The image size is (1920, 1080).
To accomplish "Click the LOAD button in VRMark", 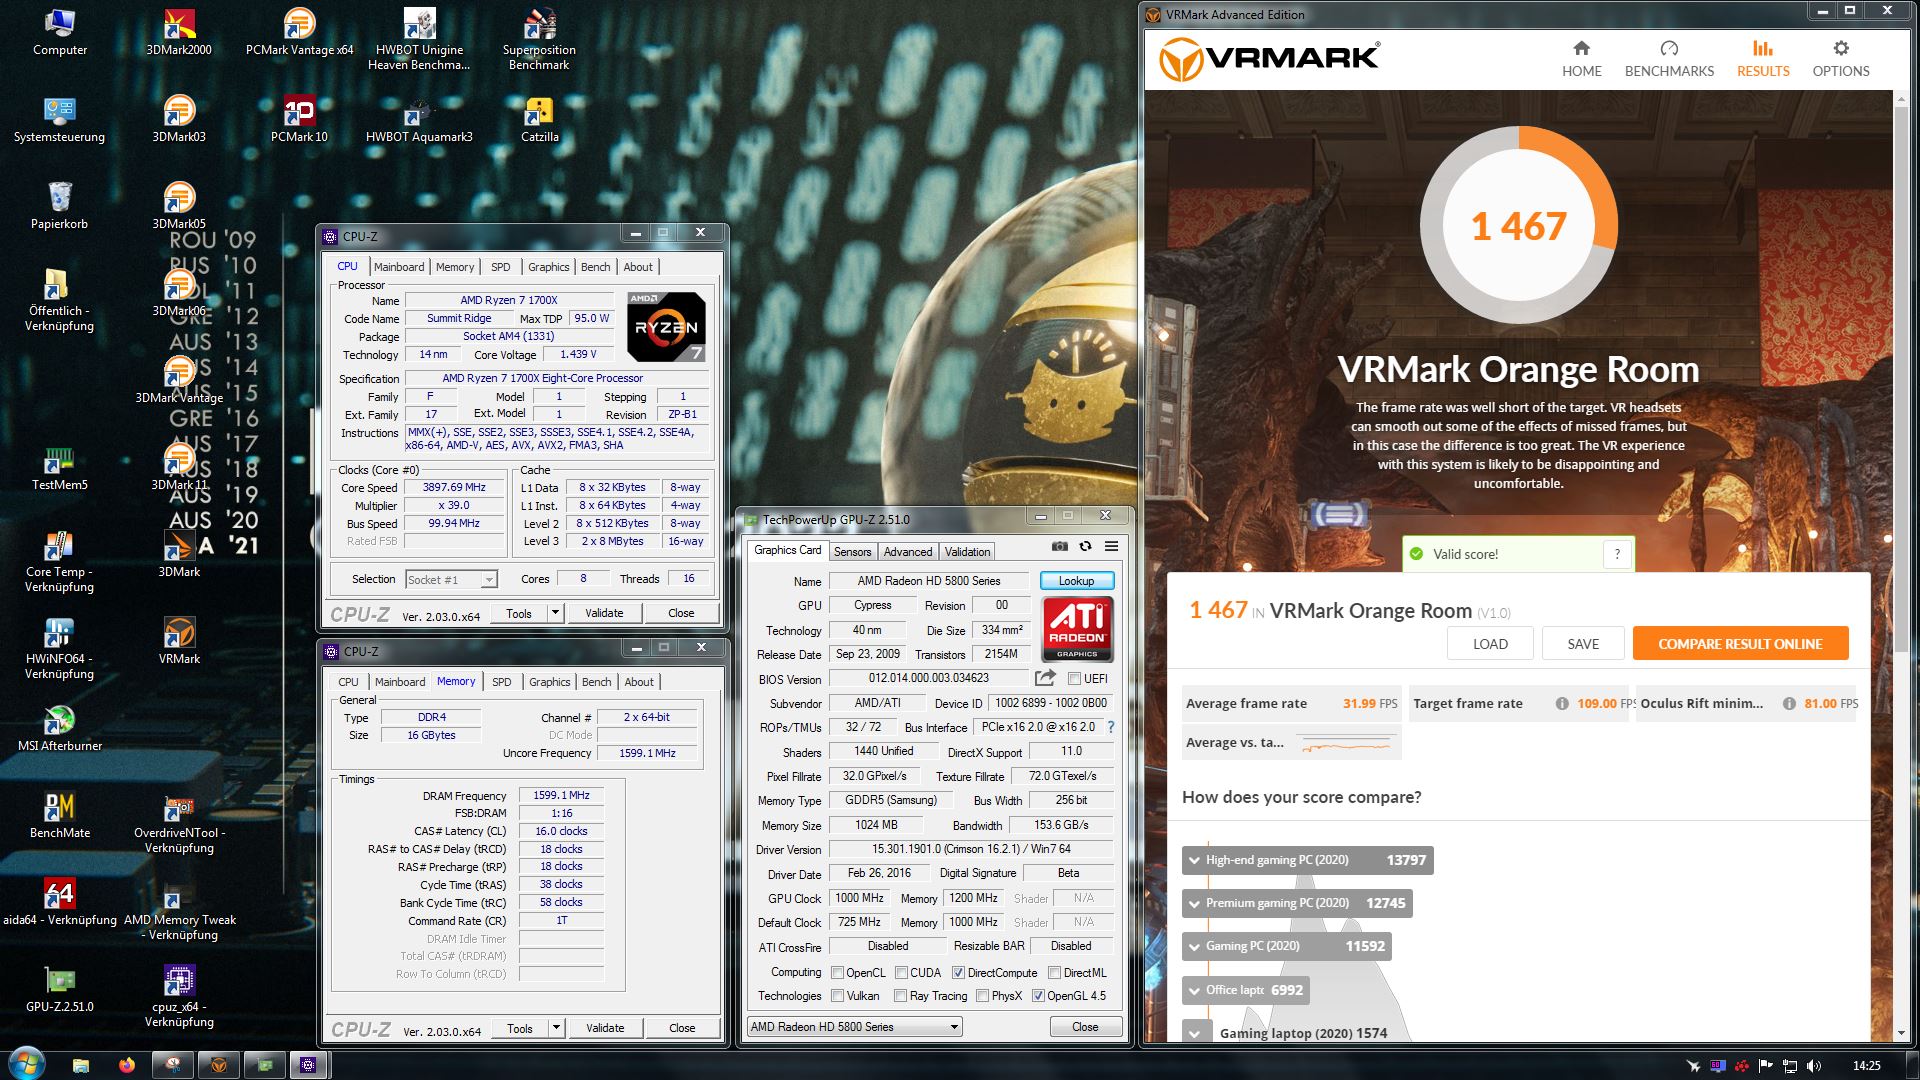I will coord(1490,644).
